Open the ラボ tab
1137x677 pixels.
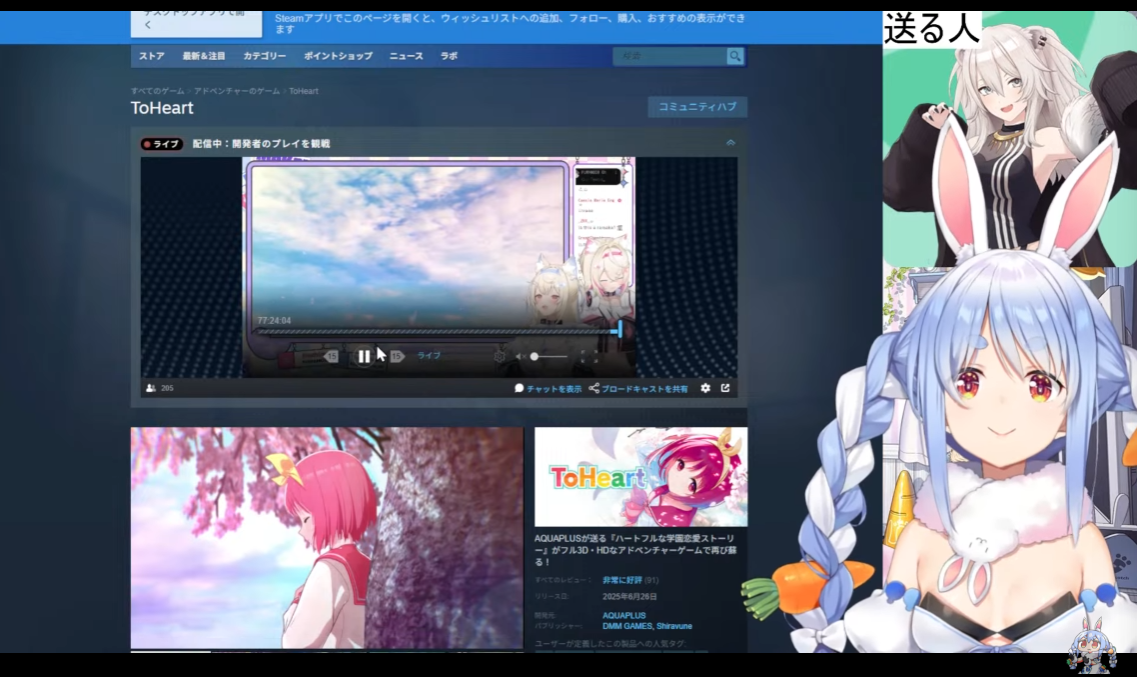(449, 56)
